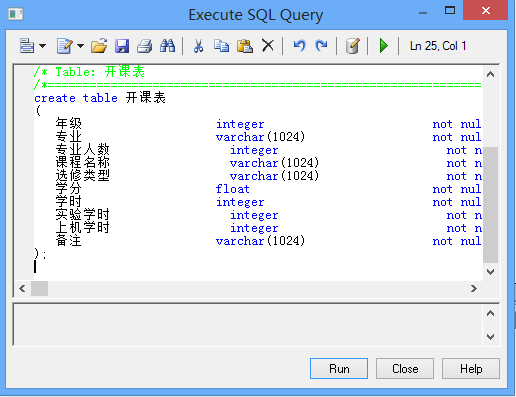Open the editor menu dropdown arrow

(42, 46)
